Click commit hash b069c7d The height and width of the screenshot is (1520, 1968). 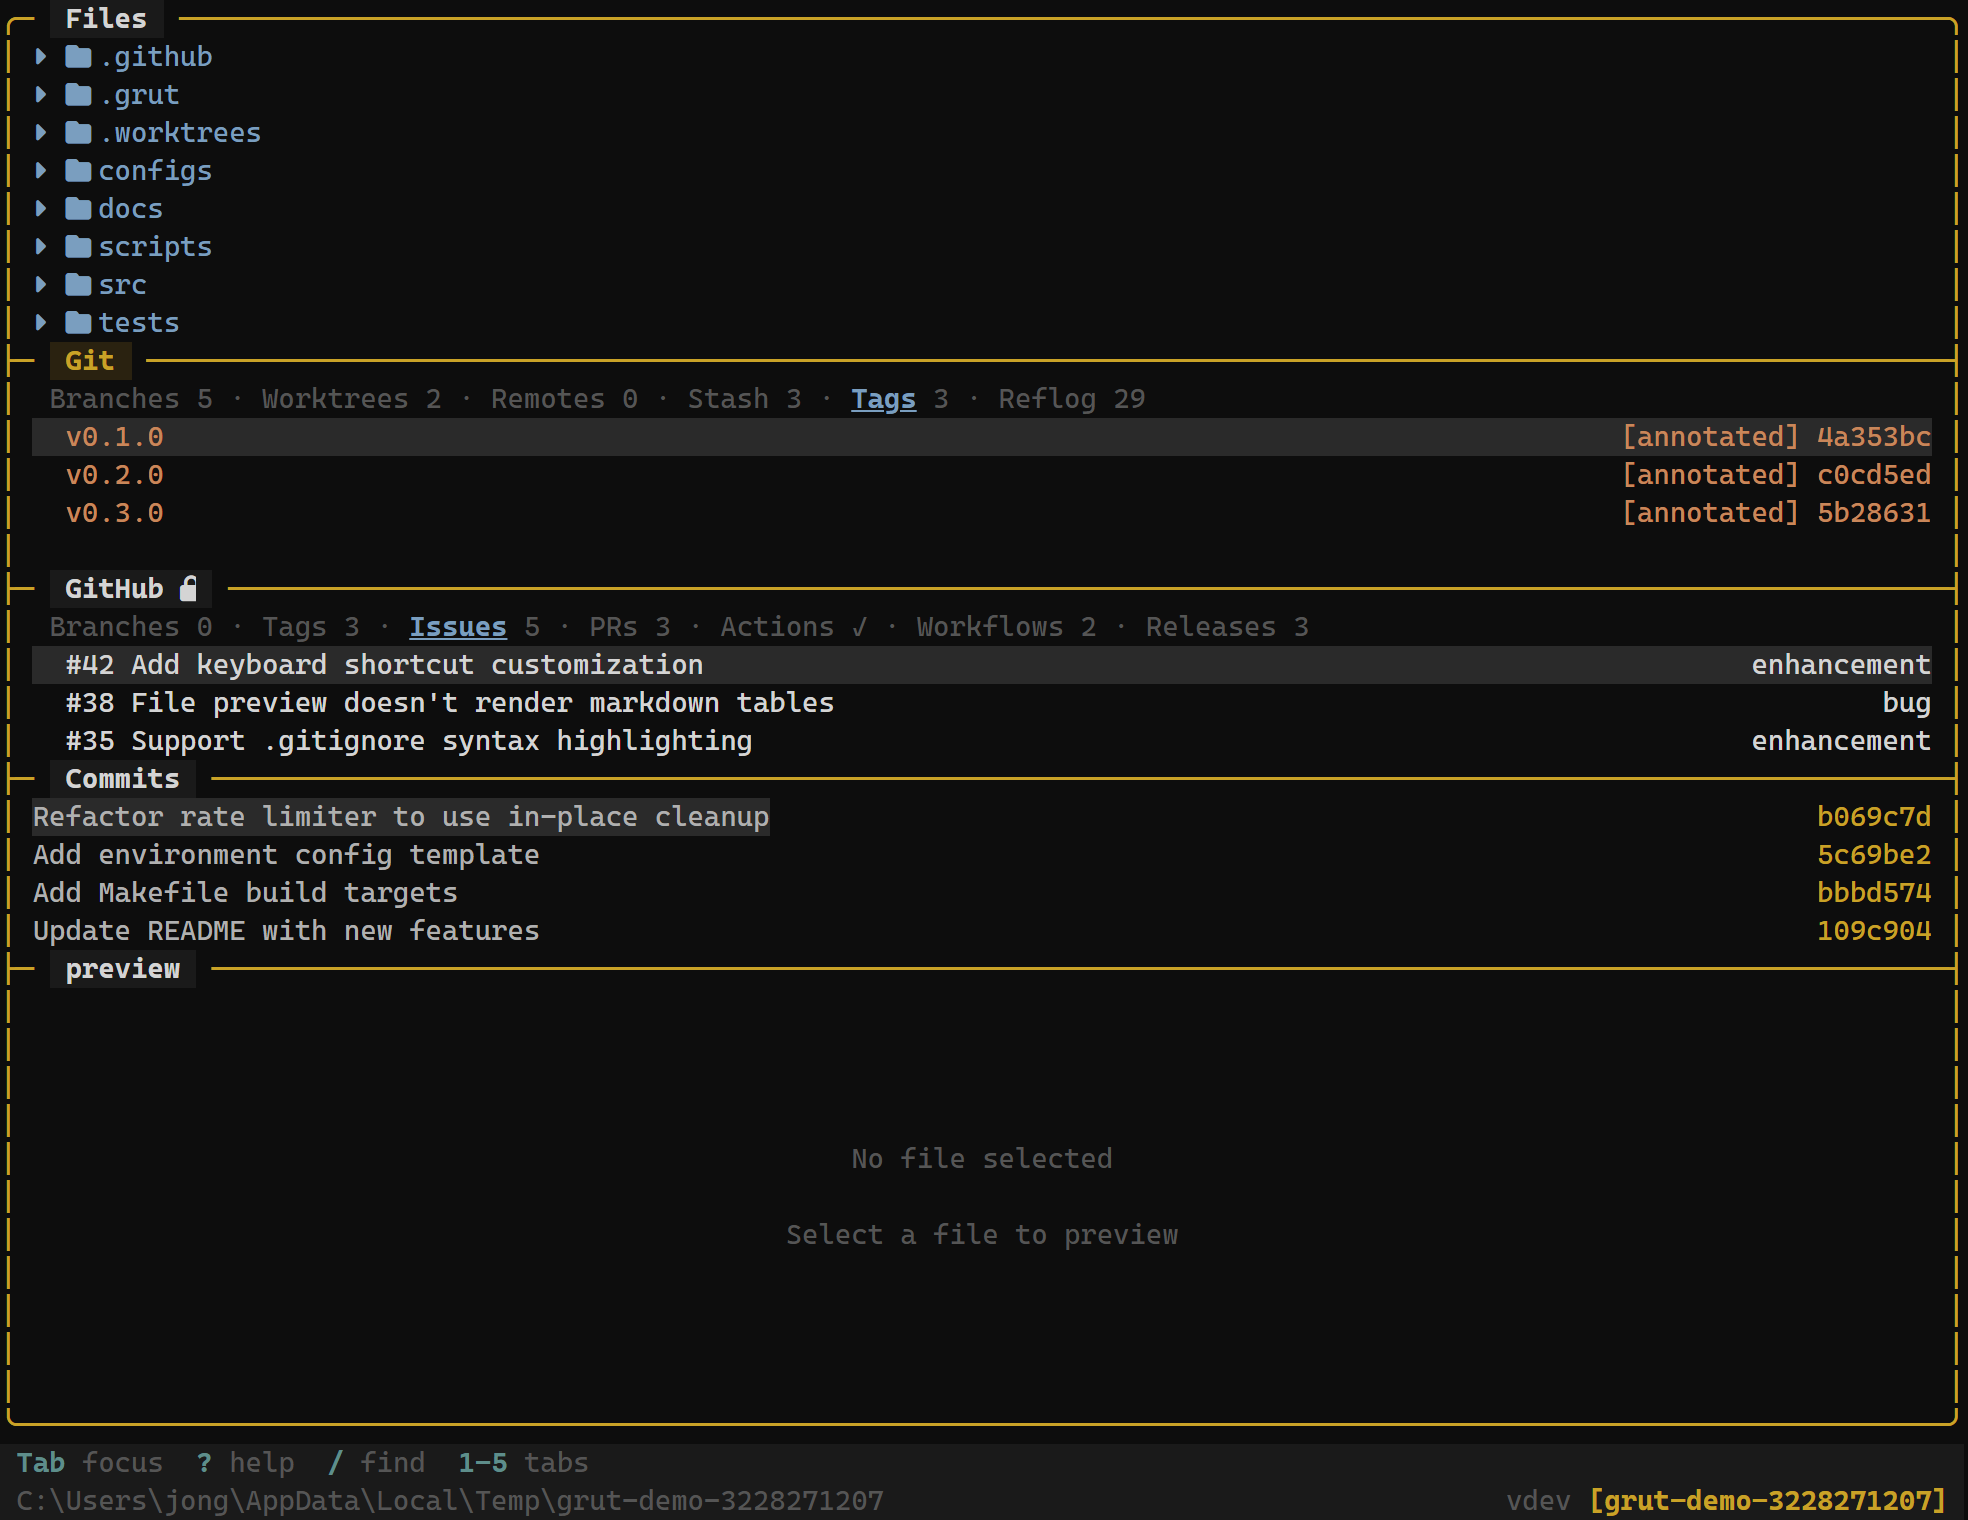pyautogui.click(x=1873, y=817)
